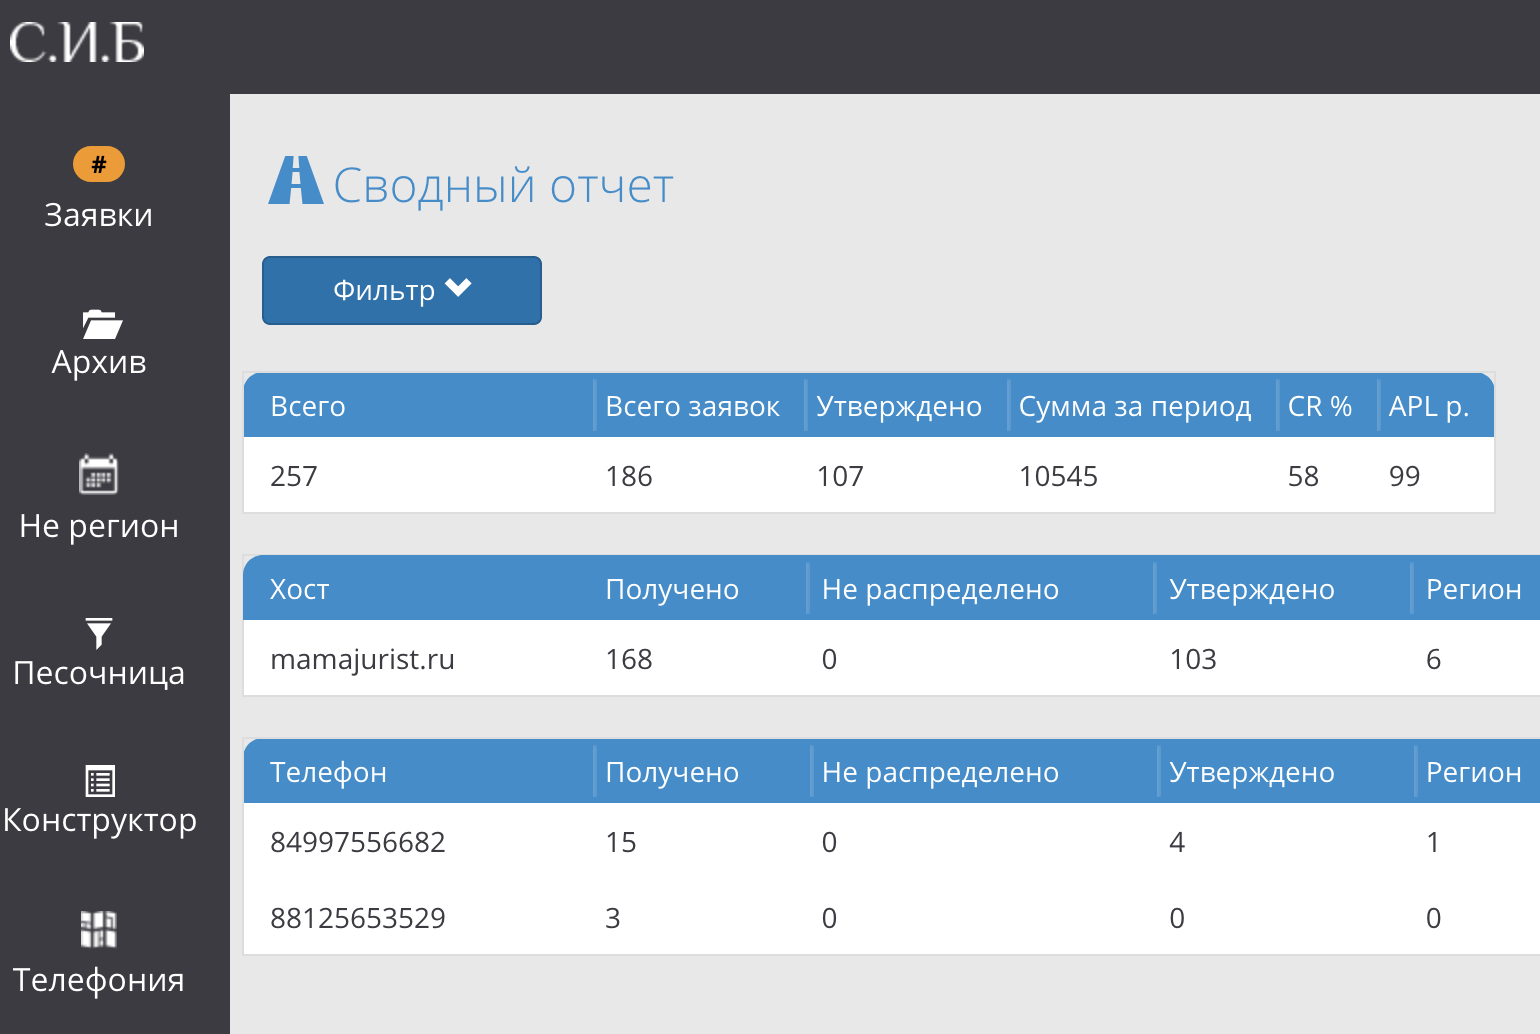Image resolution: width=1540 pixels, height=1034 pixels.
Task: Click the Всего заявок column header
Action: click(x=692, y=406)
